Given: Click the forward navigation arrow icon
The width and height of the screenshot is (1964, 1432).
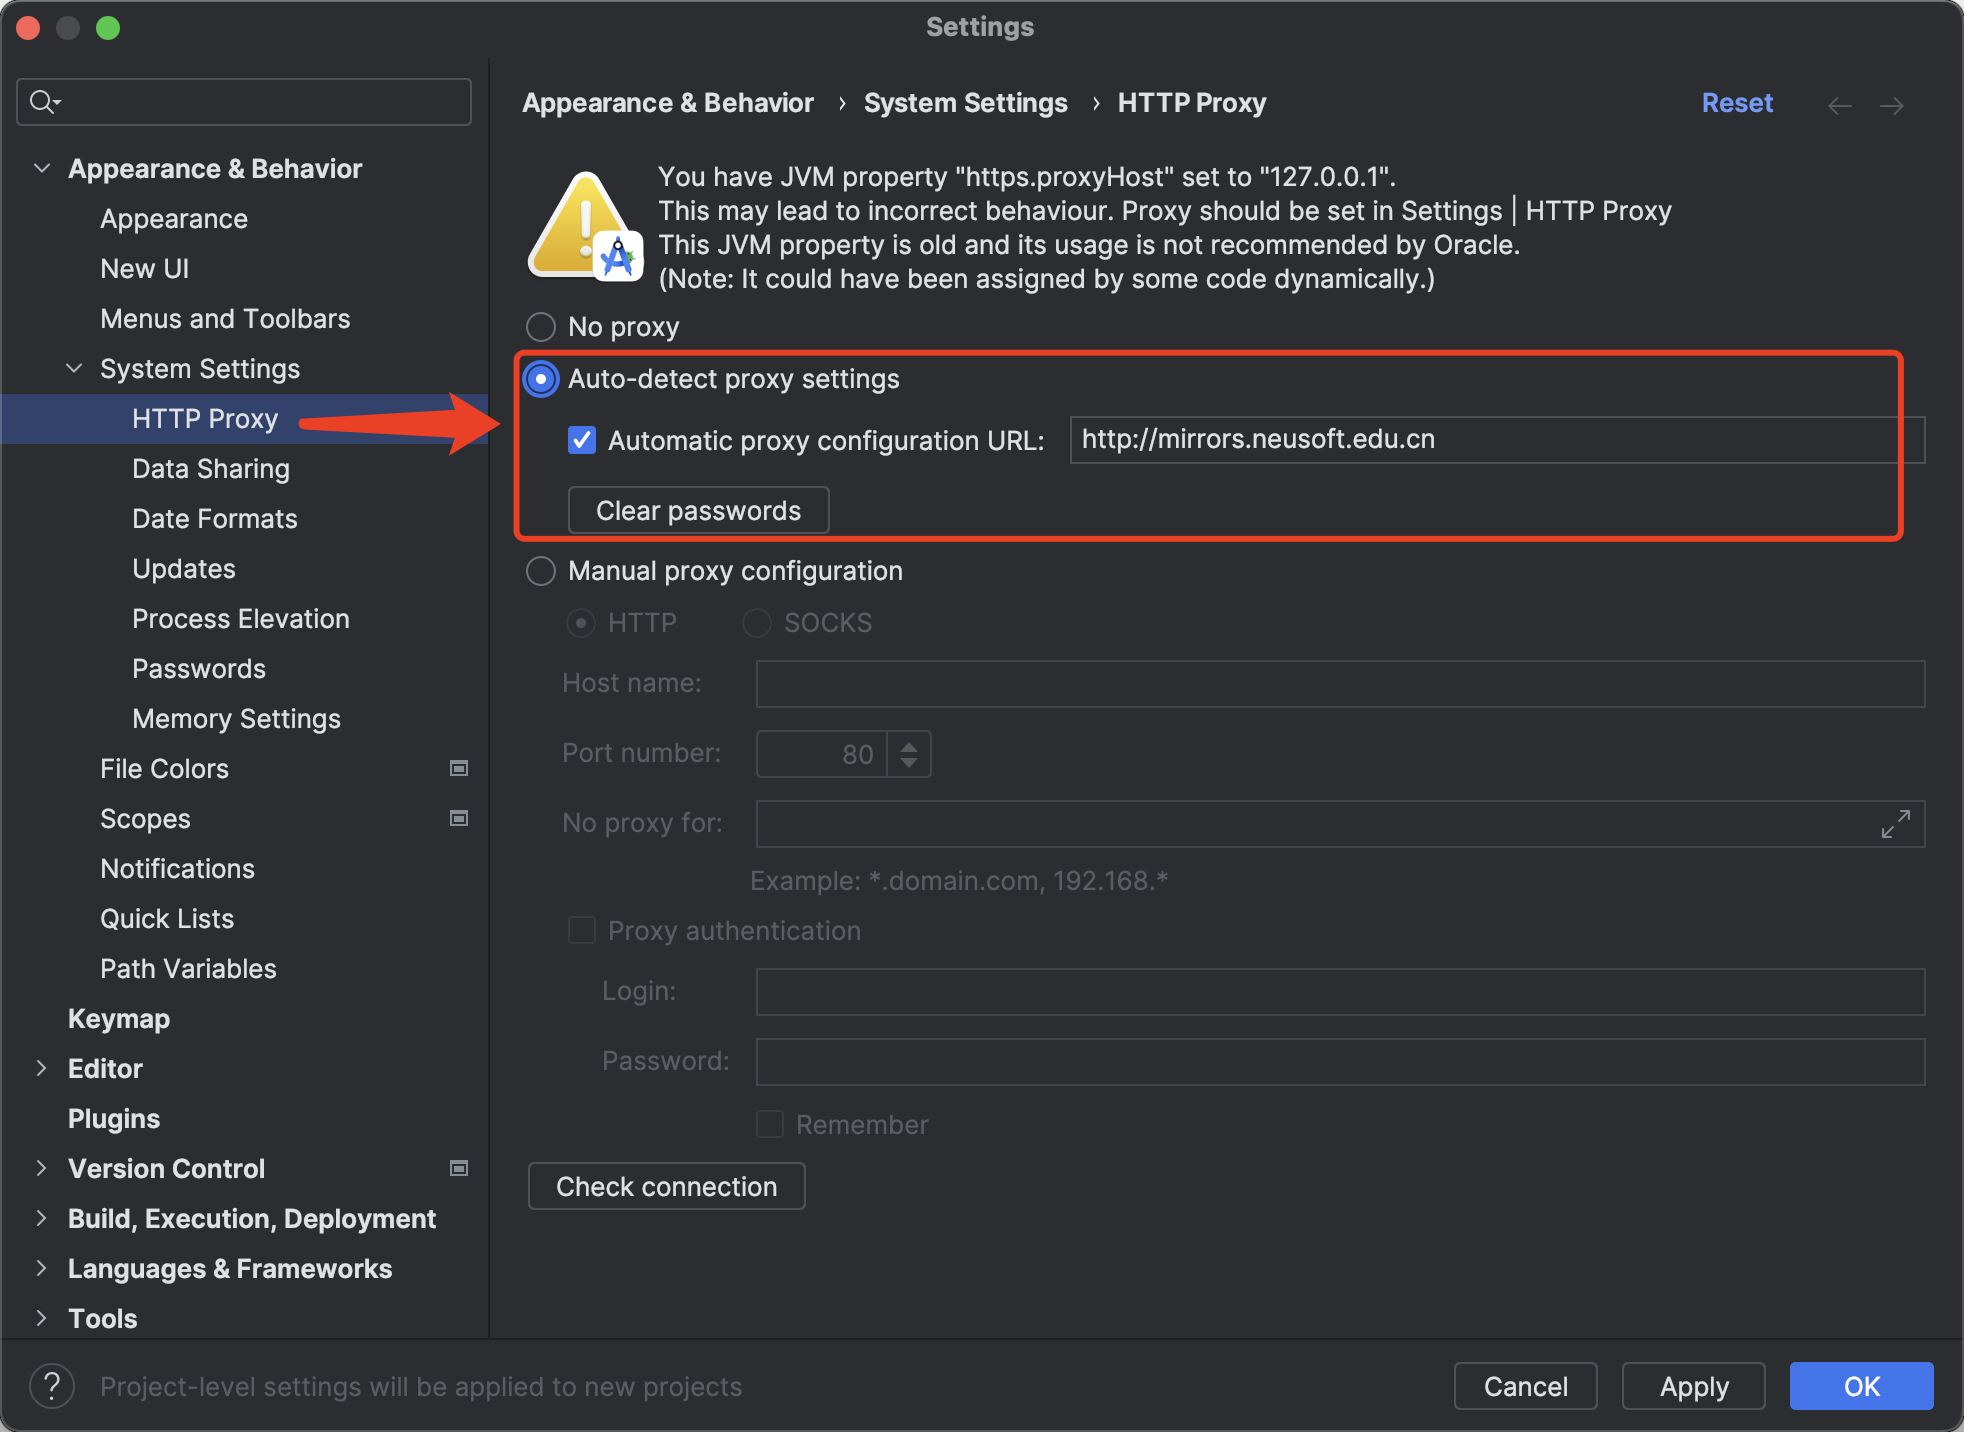Looking at the screenshot, I should tap(1891, 106).
